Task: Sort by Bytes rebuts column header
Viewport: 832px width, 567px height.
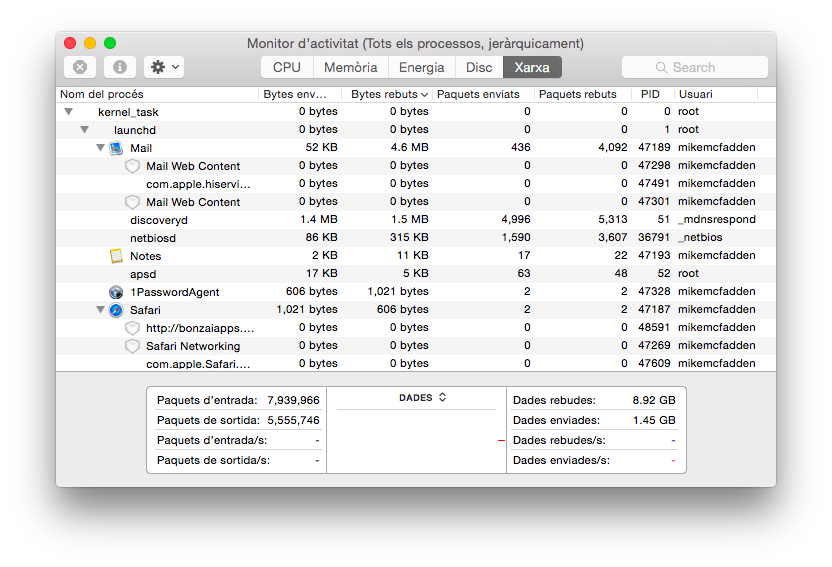Action: tap(389, 94)
